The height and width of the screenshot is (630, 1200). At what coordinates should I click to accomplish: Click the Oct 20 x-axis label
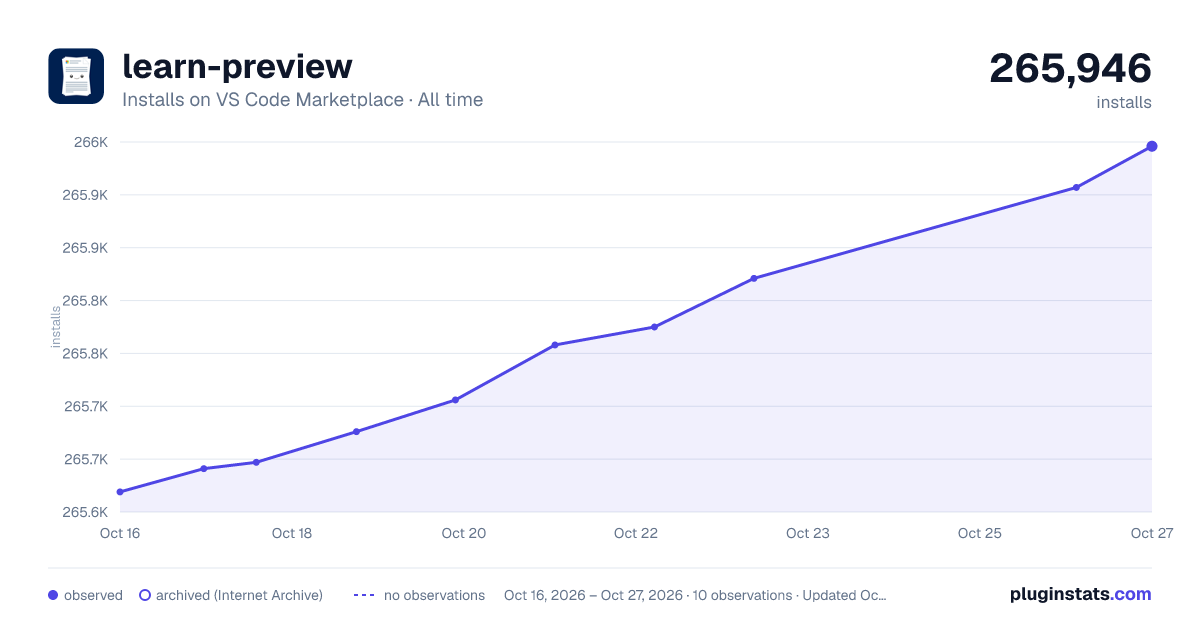click(464, 533)
